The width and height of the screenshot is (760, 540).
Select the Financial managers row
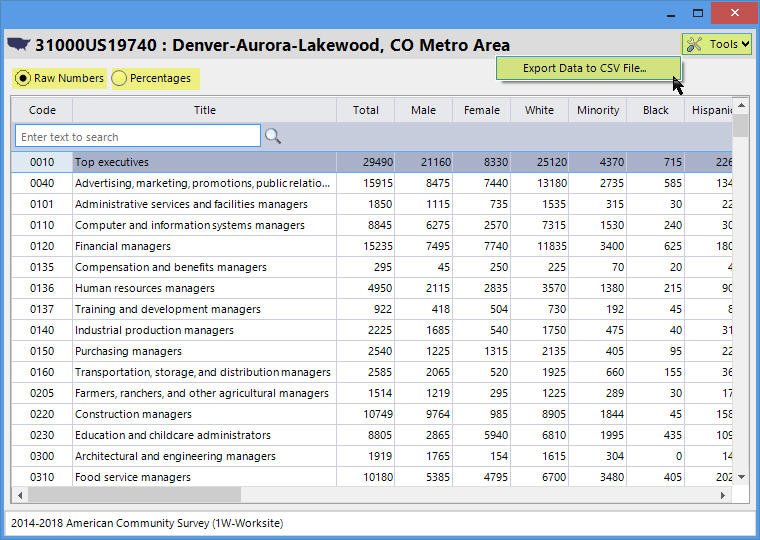[x=202, y=246]
